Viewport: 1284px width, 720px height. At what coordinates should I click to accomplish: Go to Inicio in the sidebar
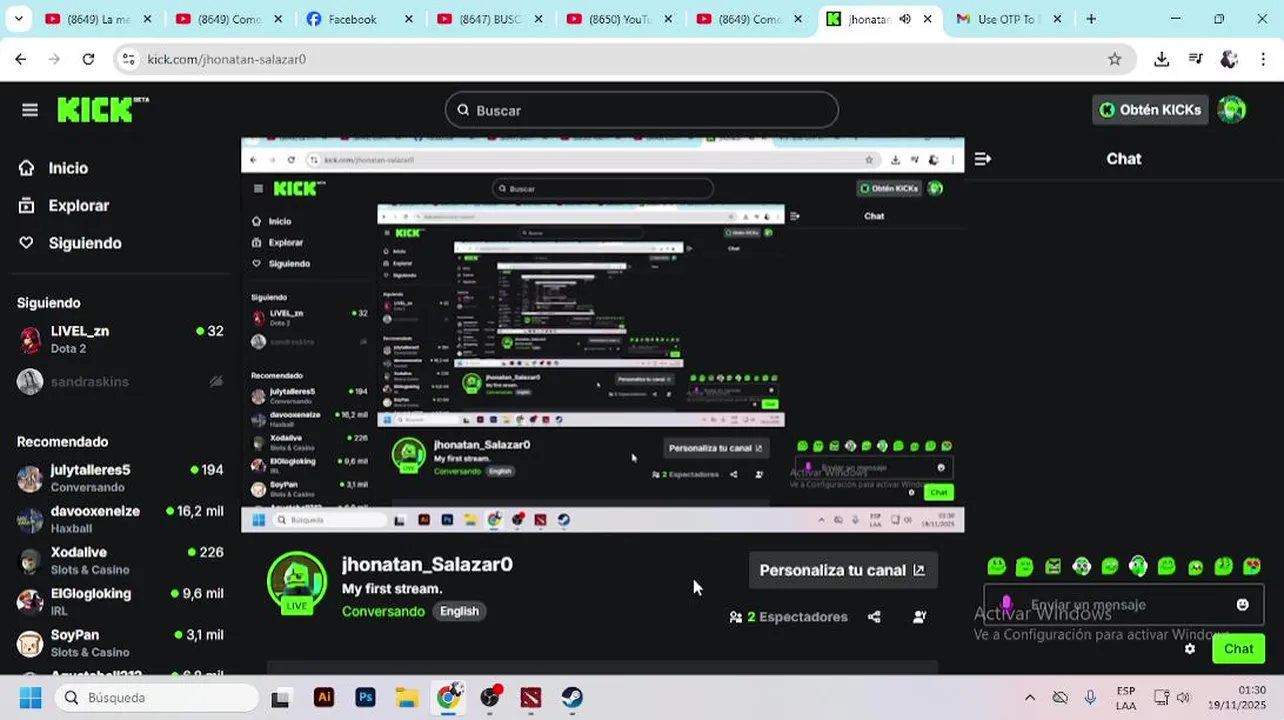point(68,168)
